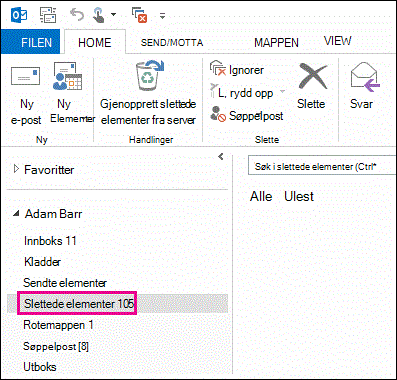Open the Innboks 11 folder
The width and height of the screenshot is (397, 380).
pos(50,241)
